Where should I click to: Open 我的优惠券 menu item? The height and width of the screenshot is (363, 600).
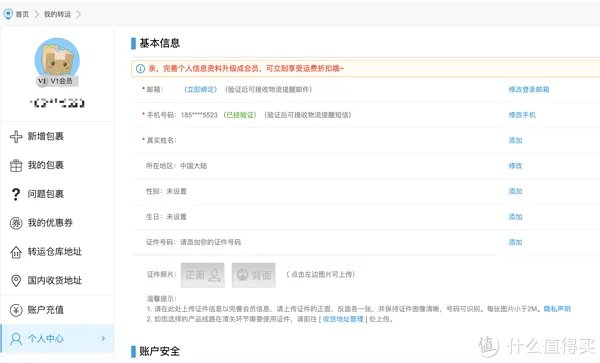50,223
